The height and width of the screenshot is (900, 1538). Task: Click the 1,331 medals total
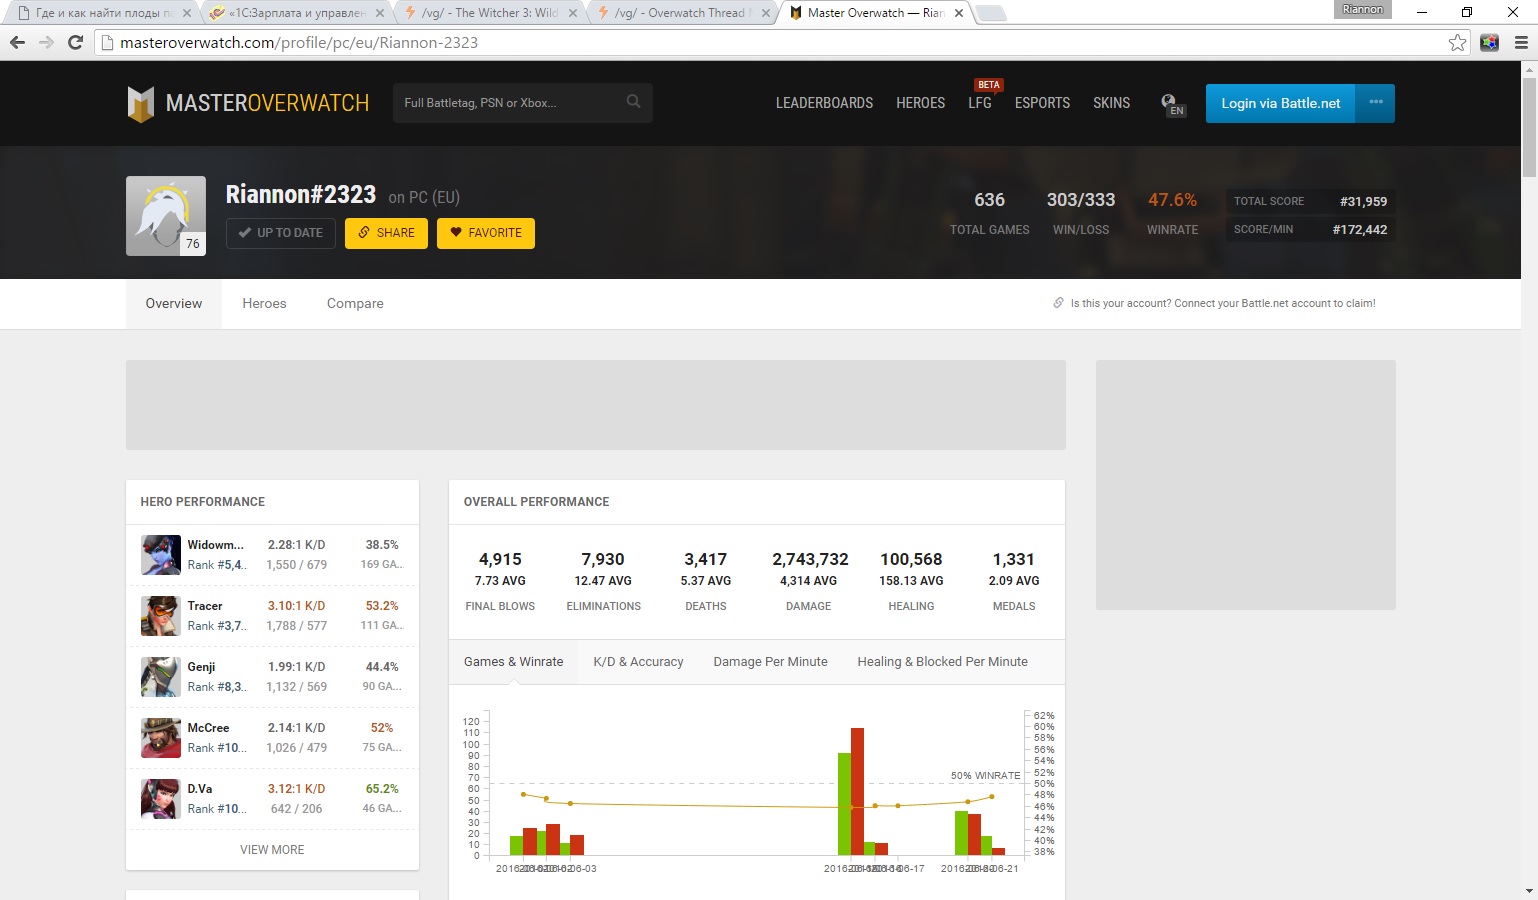[1014, 560]
